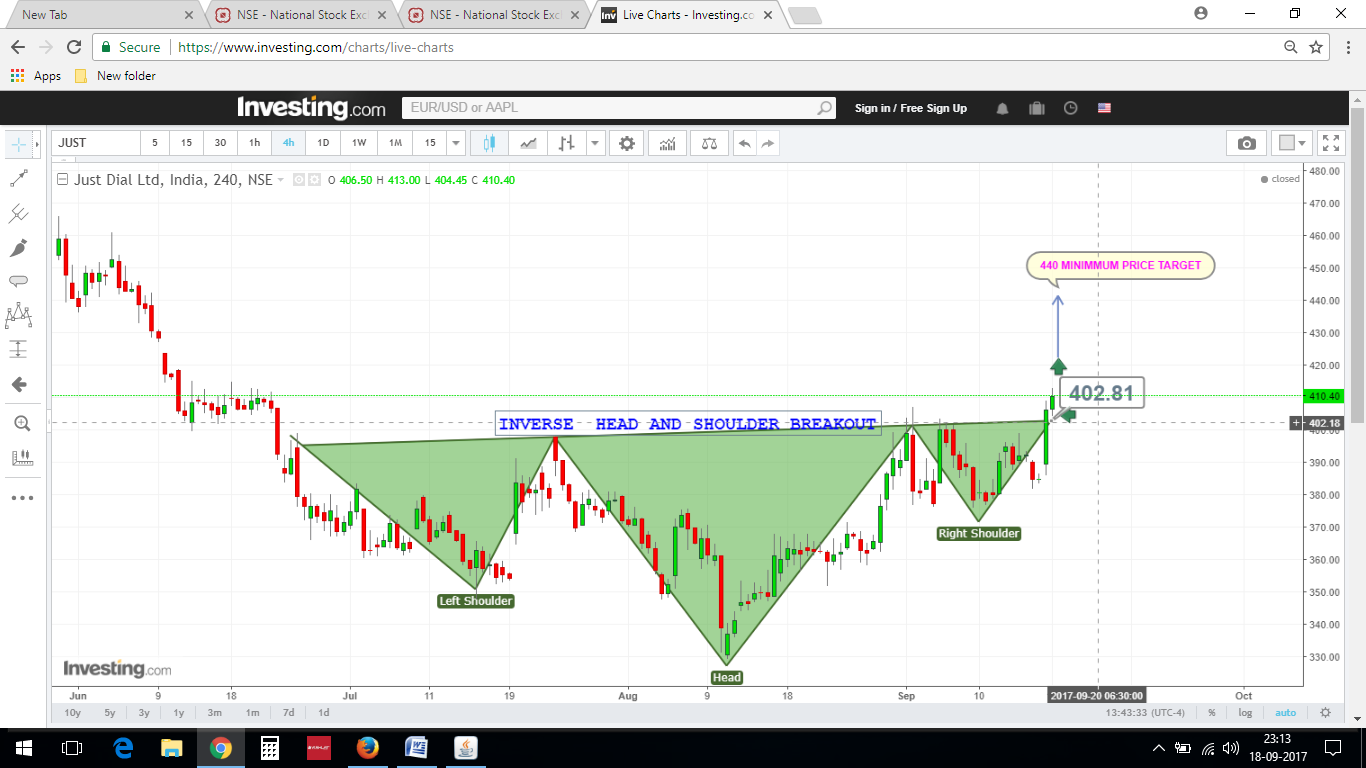This screenshot has height=768, width=1366.
Task: Switch to the 1D timeframe
Action: [x=323, y=143]
